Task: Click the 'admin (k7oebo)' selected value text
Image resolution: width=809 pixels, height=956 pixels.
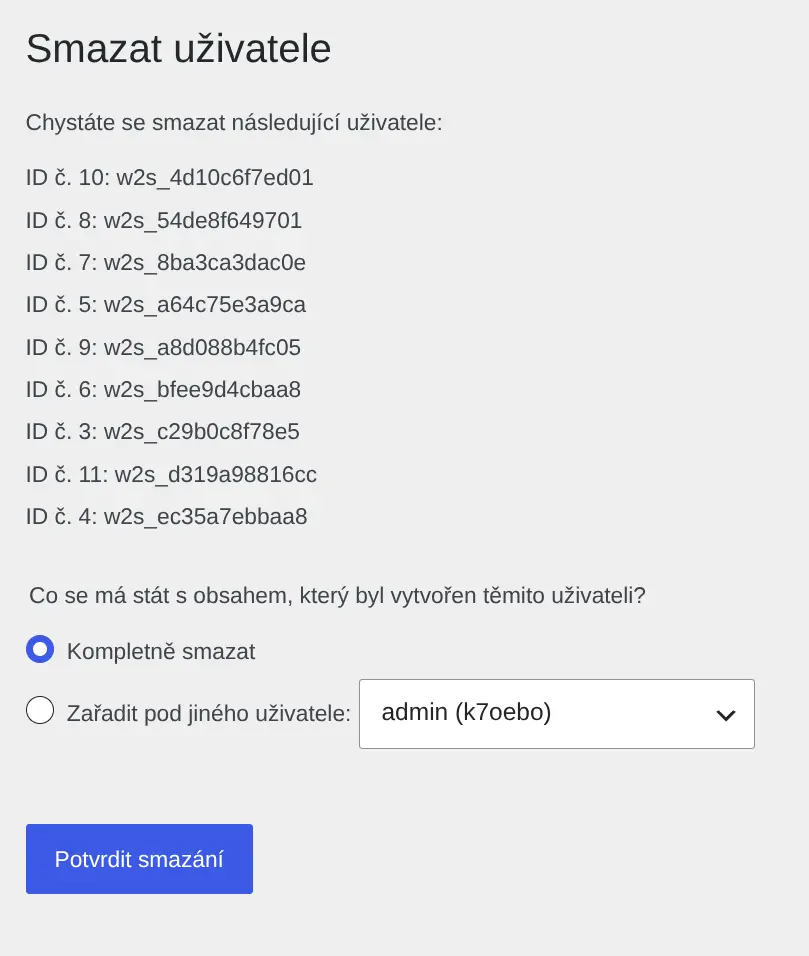Action: pyautogui.click(x=466, y=712)
